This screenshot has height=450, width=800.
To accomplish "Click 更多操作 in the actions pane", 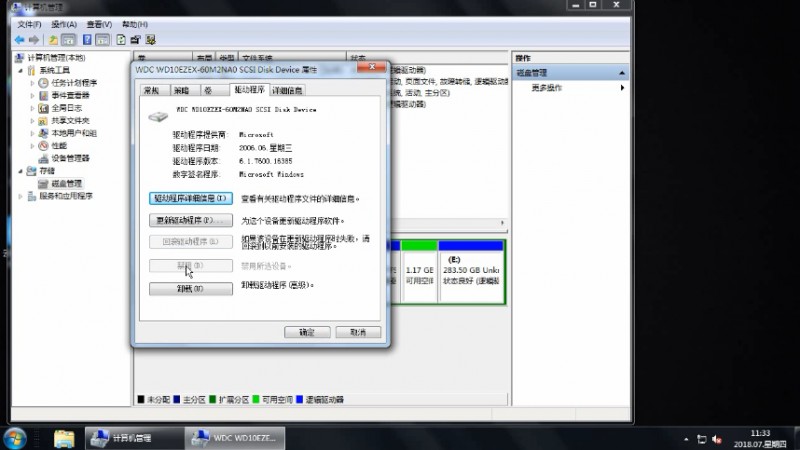I will [x=546, y=88].
